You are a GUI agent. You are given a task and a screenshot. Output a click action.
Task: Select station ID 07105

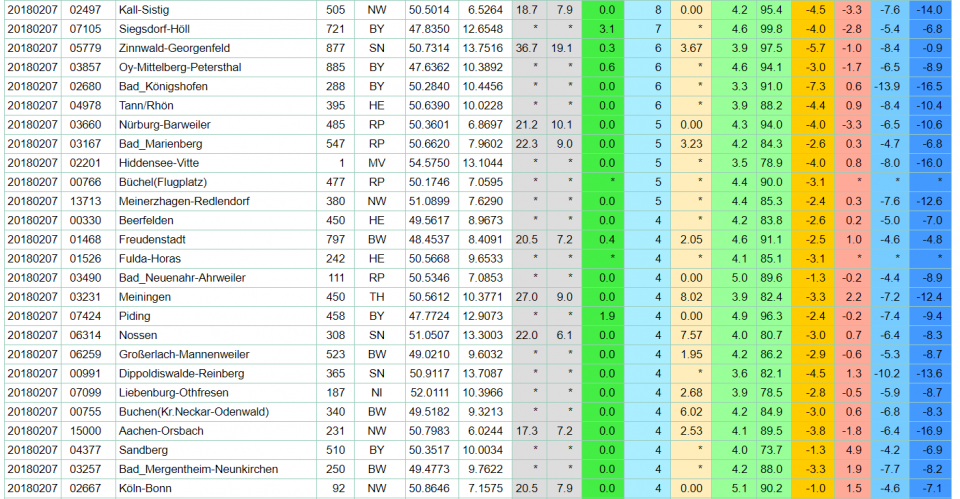tap(85, 28)
